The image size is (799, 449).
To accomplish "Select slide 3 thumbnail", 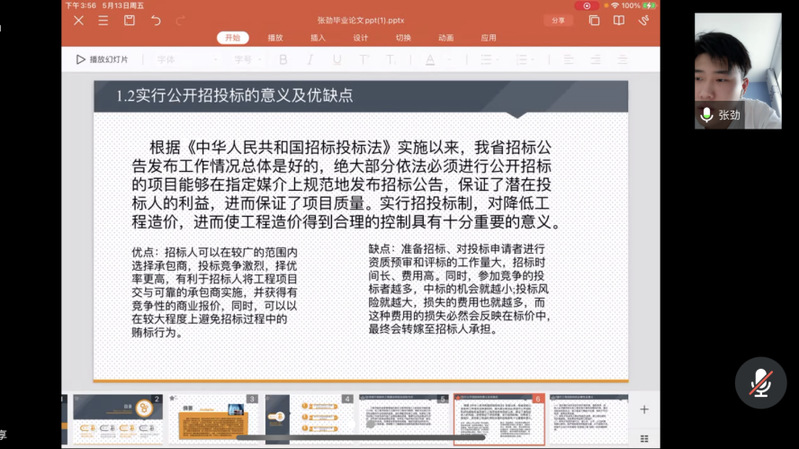I will pyautogui.click(x=213, y=418).
